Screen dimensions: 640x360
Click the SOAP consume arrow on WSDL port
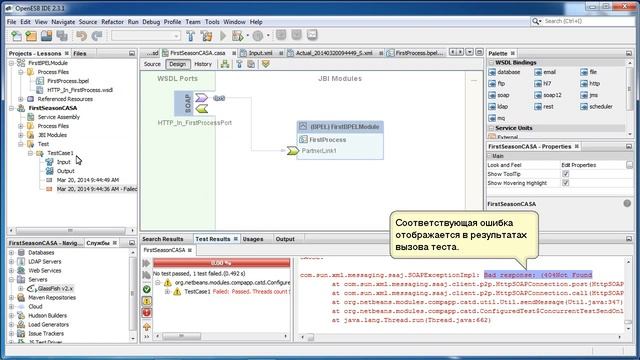point(201,98)
